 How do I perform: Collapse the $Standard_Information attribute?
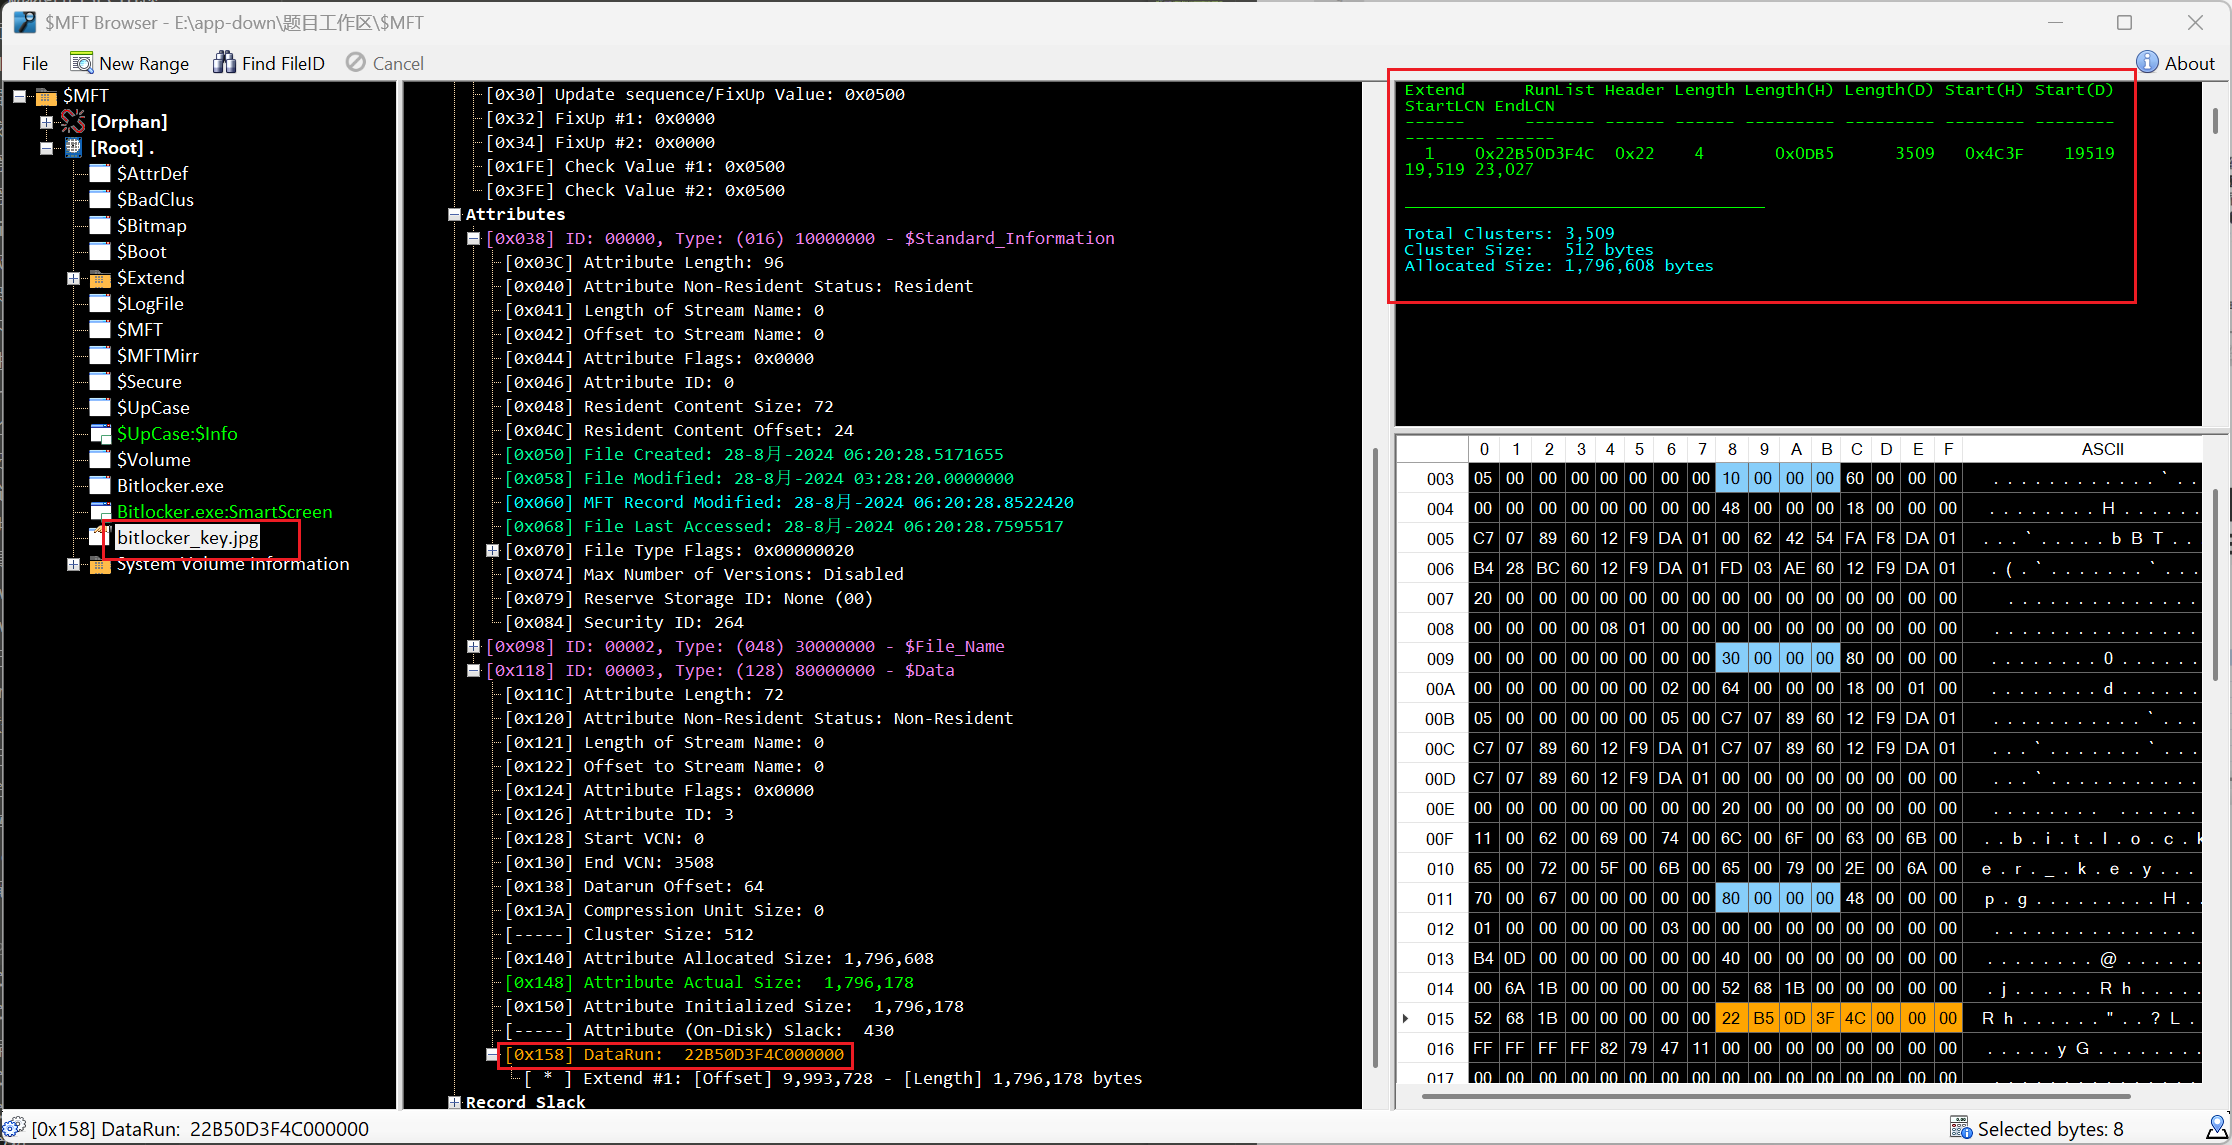[474, 239]
